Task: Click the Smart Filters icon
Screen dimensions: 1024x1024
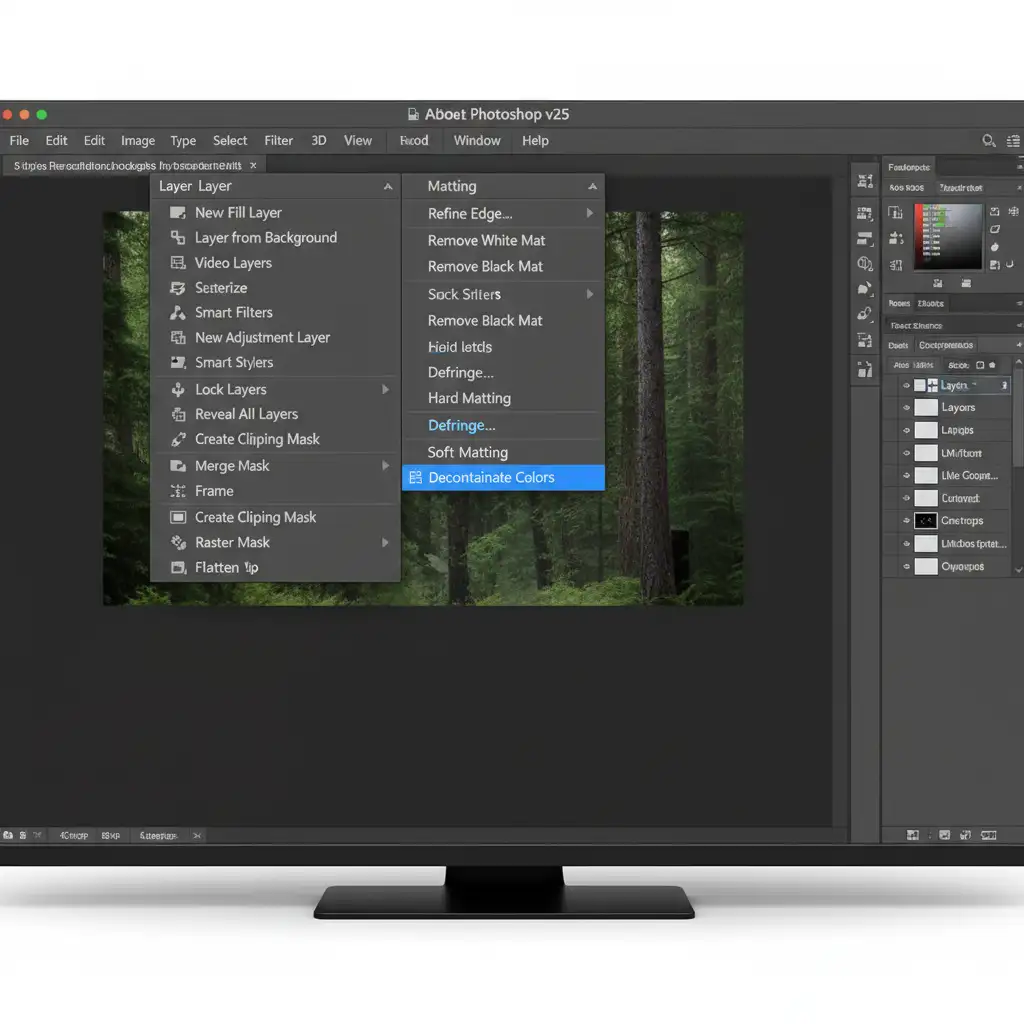Action: (178, 313)
